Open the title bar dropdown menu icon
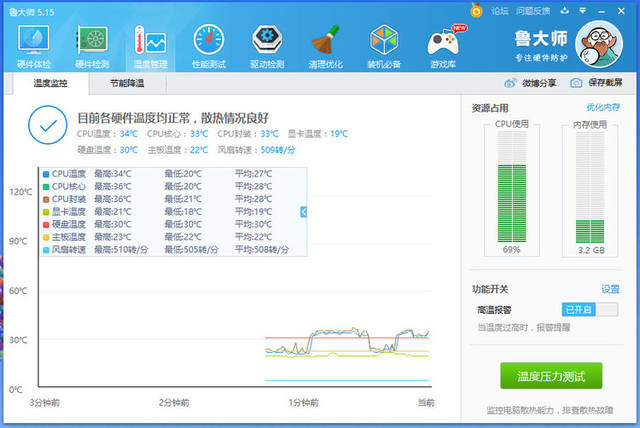640x428 pixels. (583, 11)
